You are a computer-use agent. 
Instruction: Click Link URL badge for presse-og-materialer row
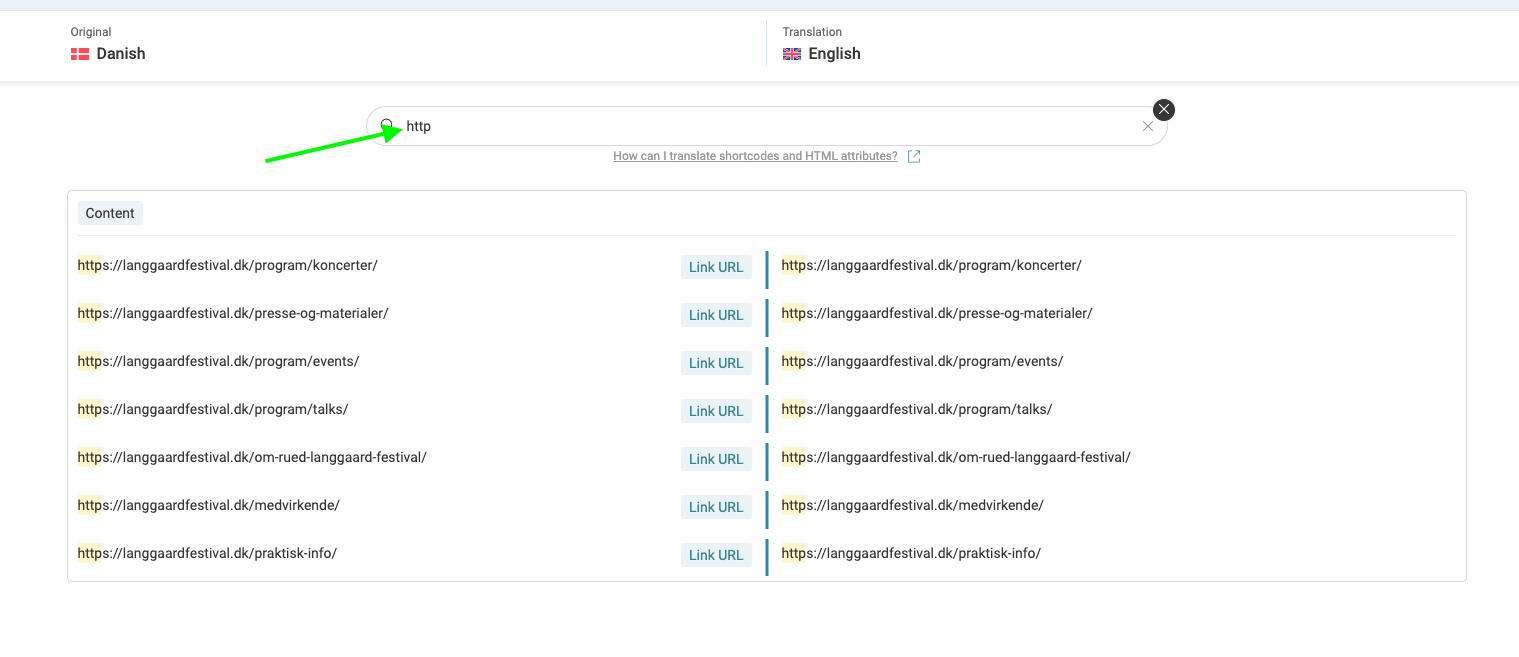[716, 315]
